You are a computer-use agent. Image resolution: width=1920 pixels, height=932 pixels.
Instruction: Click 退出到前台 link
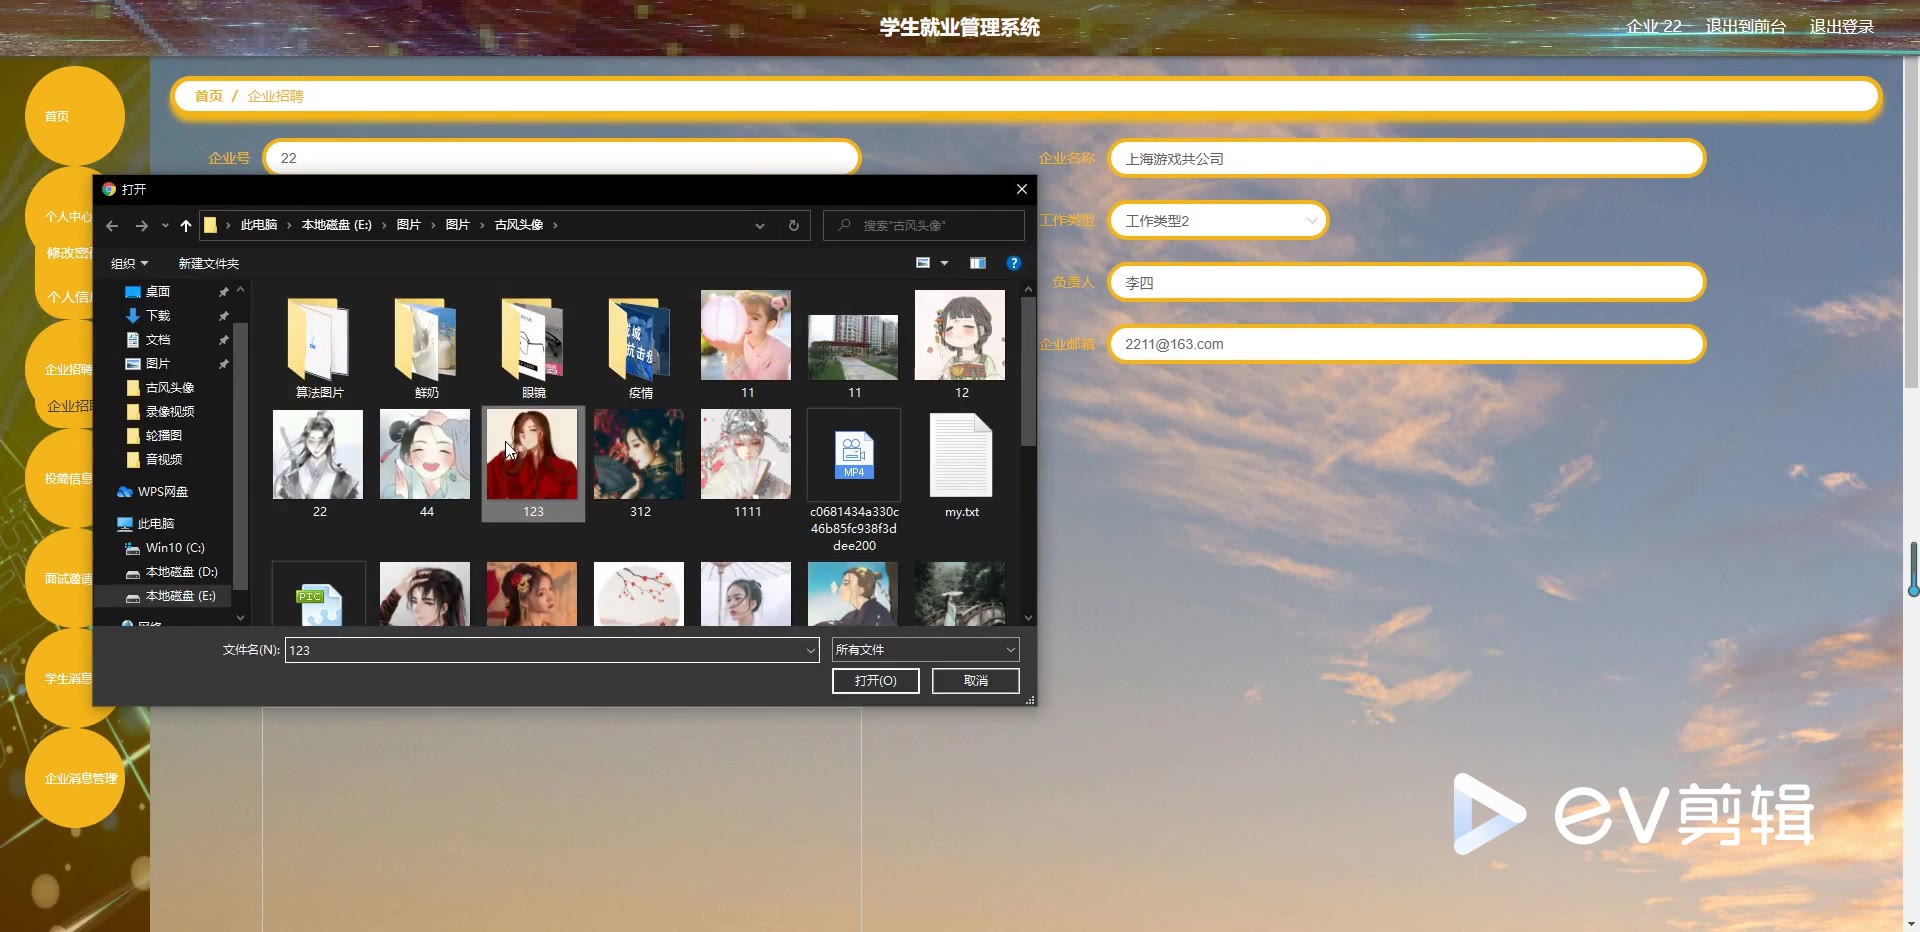pyautogui.click(x=1746, y=27)
